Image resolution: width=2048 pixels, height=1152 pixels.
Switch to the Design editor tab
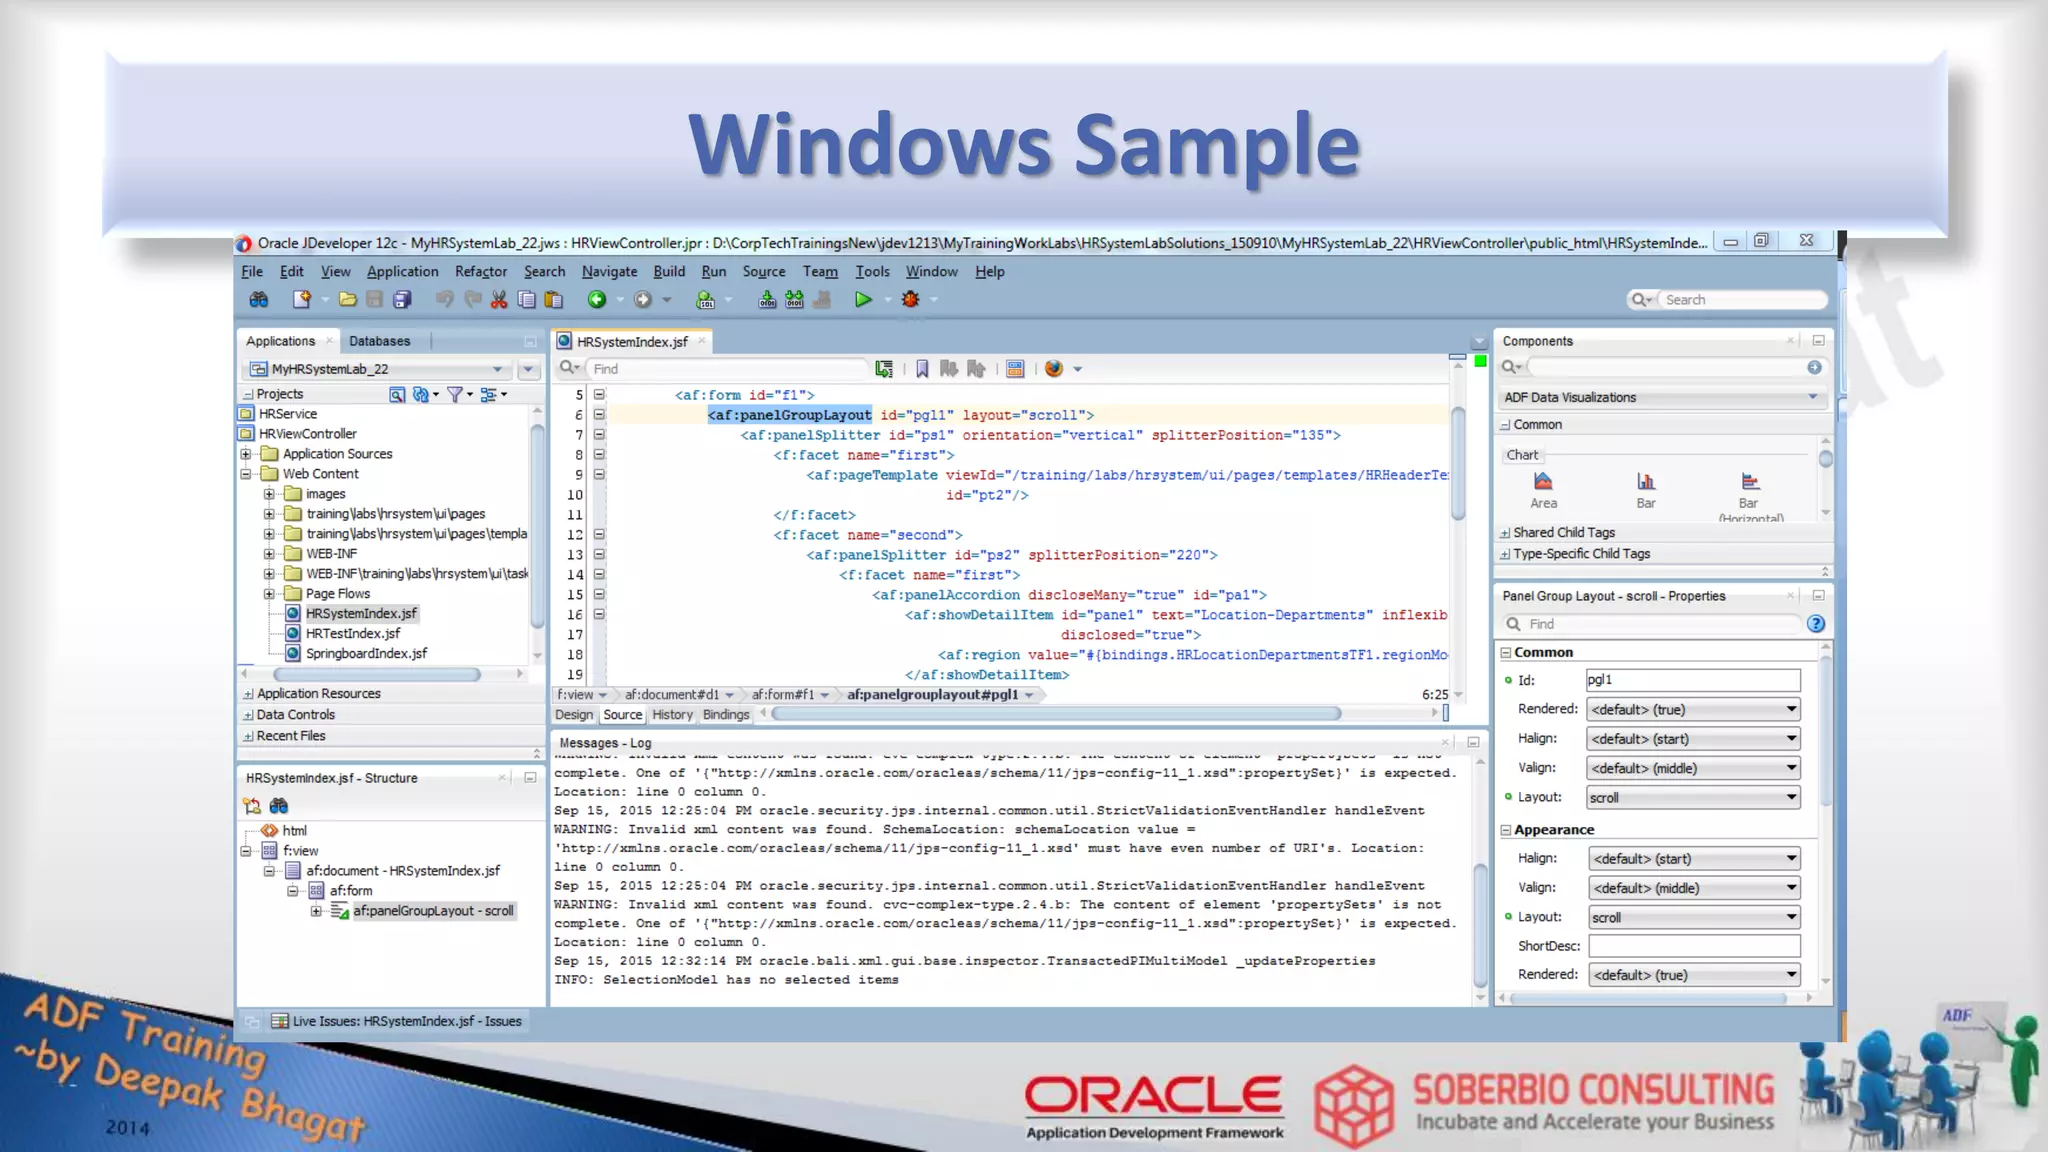(574, 714)
